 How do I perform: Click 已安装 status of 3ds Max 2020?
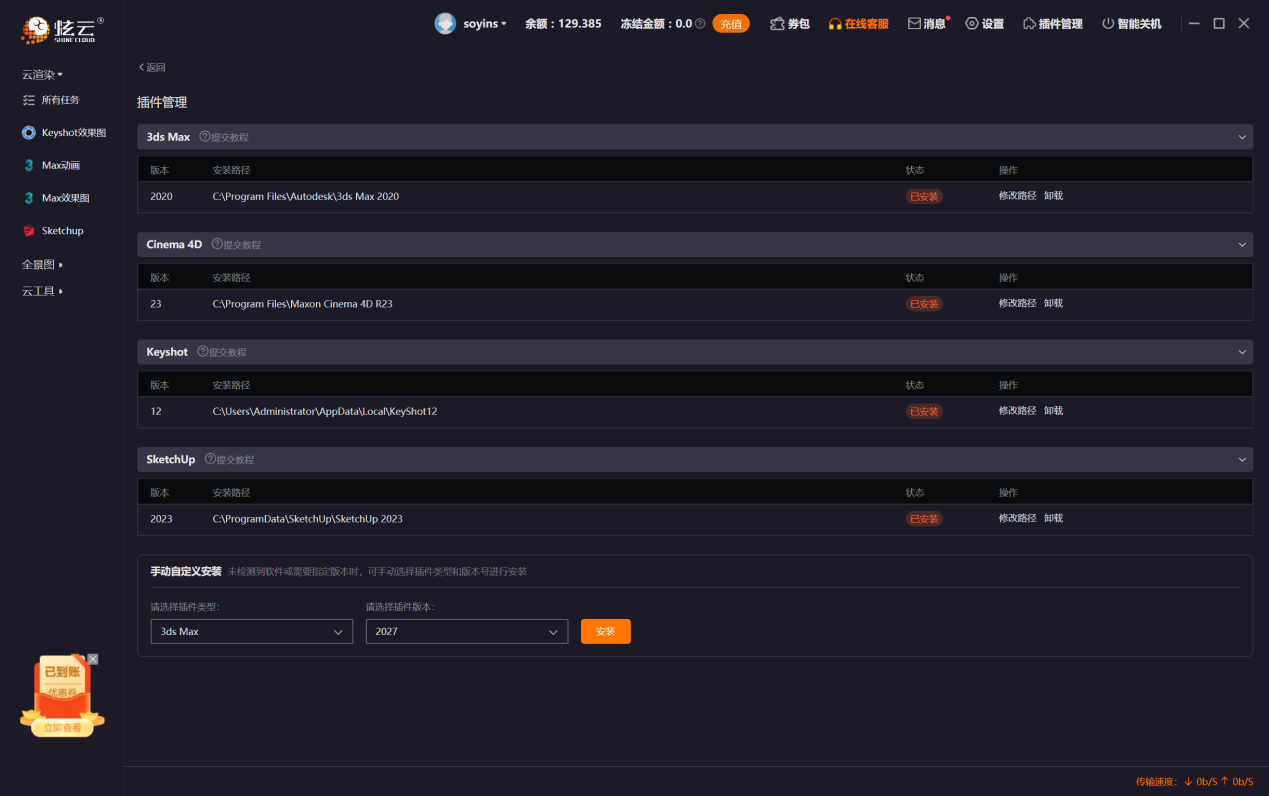(924, 196)
